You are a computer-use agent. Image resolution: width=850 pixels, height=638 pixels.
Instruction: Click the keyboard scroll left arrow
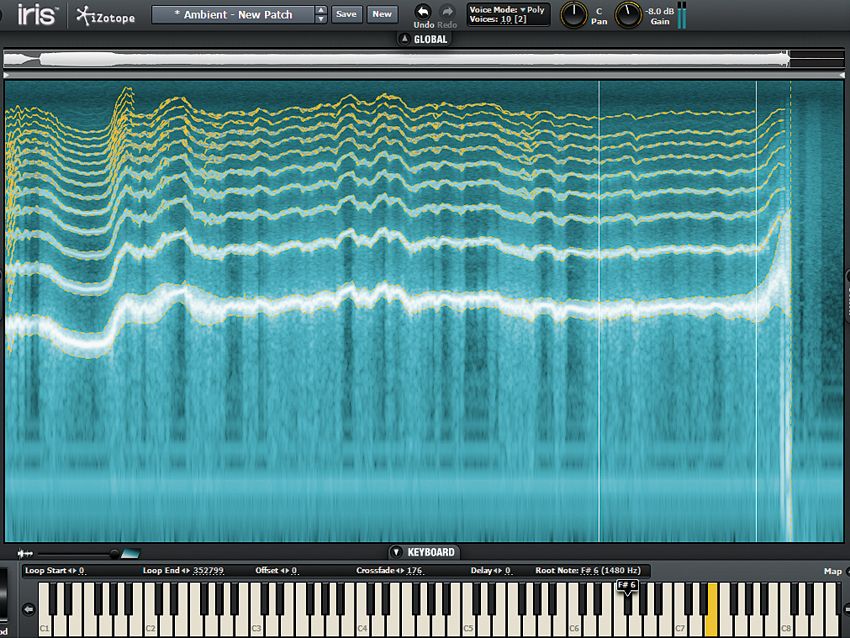pyautogui.click(x=29, y=609)
